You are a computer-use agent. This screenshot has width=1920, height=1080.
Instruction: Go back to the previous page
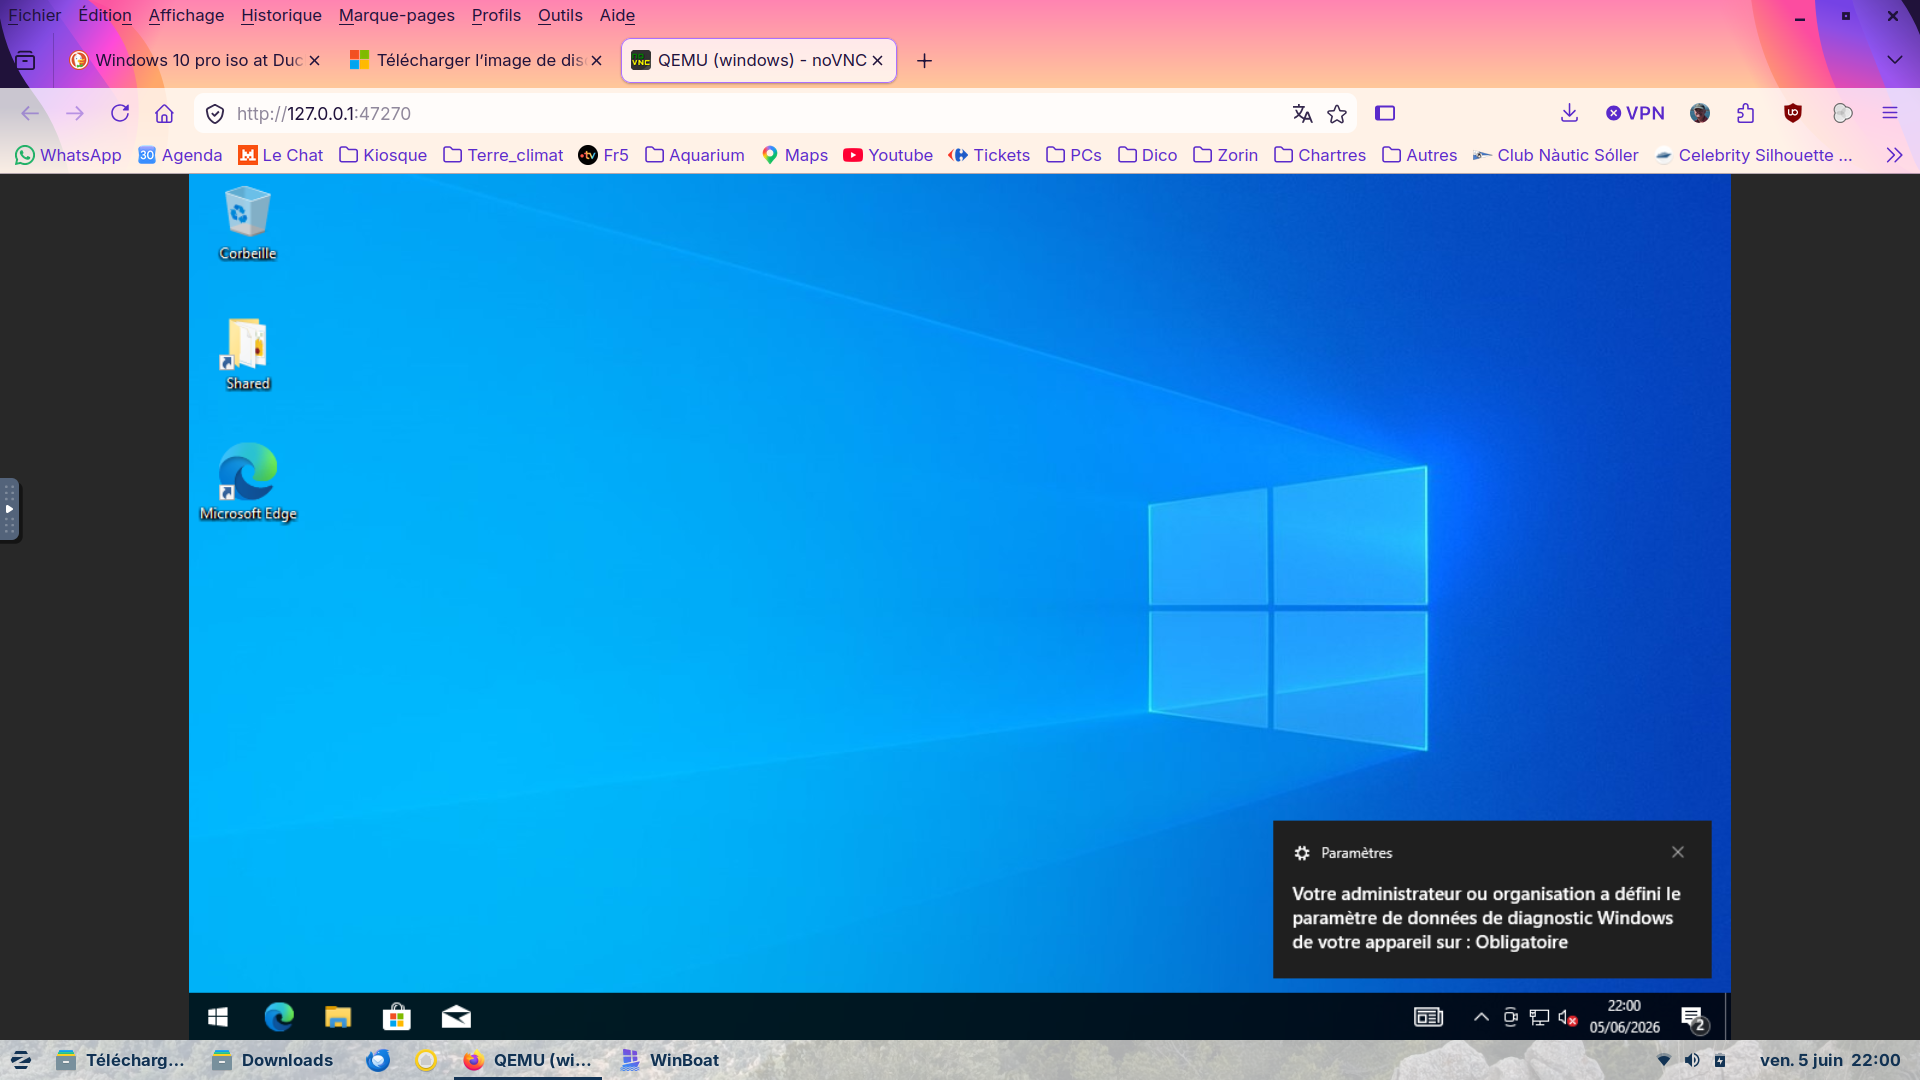coord(30,113)
